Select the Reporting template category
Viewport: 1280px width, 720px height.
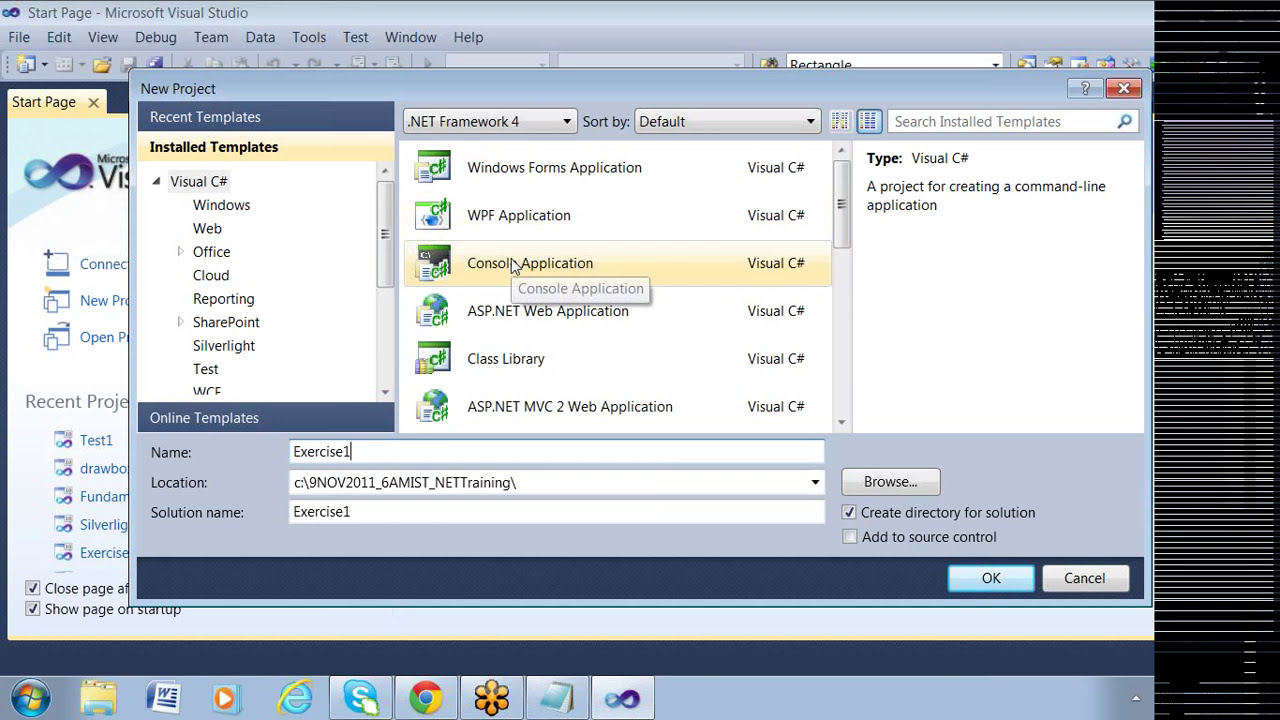224,298
